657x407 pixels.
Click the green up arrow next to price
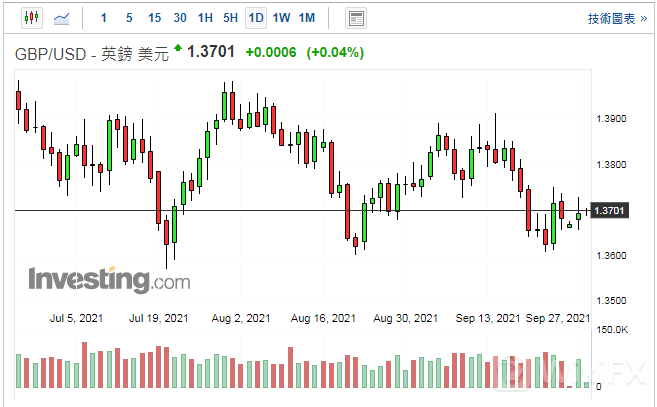tap(178, 48)
